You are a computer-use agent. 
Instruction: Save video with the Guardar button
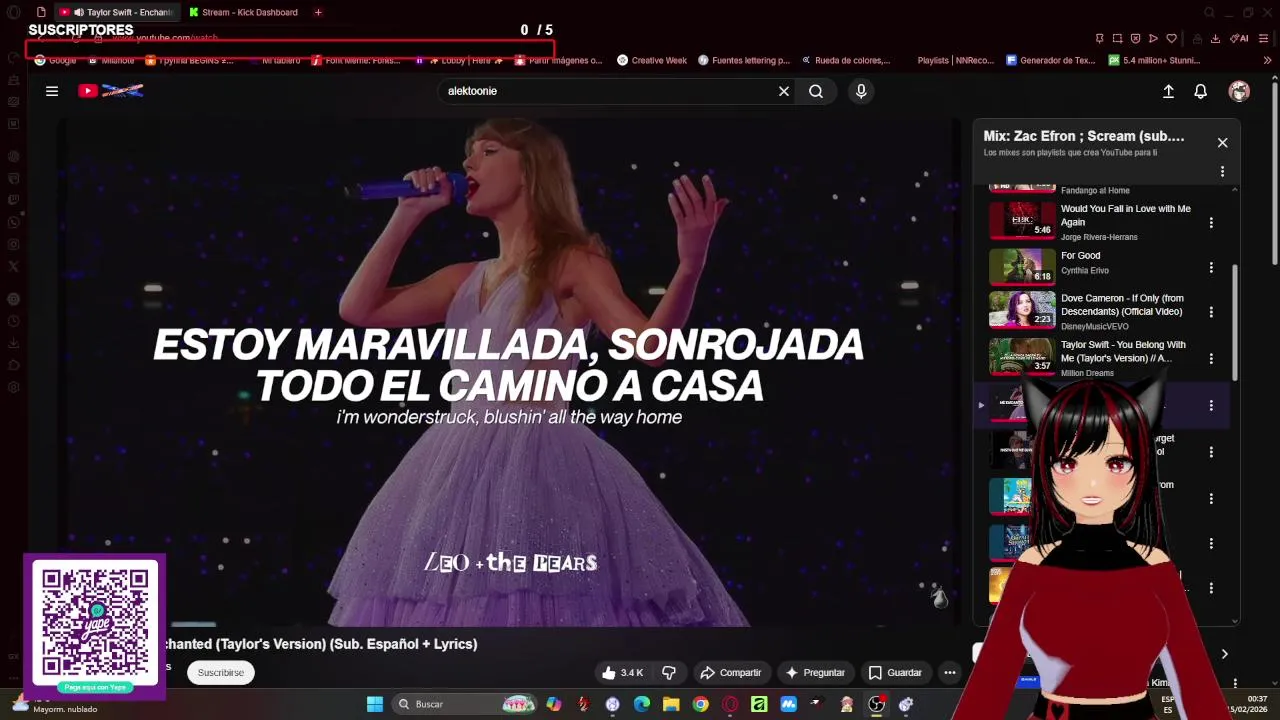point(896,673)
